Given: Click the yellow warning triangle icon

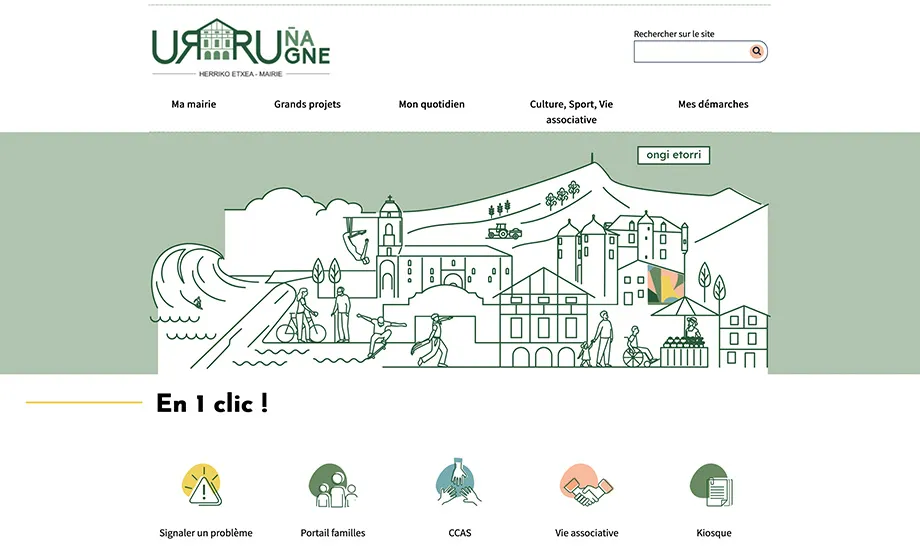Looking at the screenshot, I should [x=204, y=486].
